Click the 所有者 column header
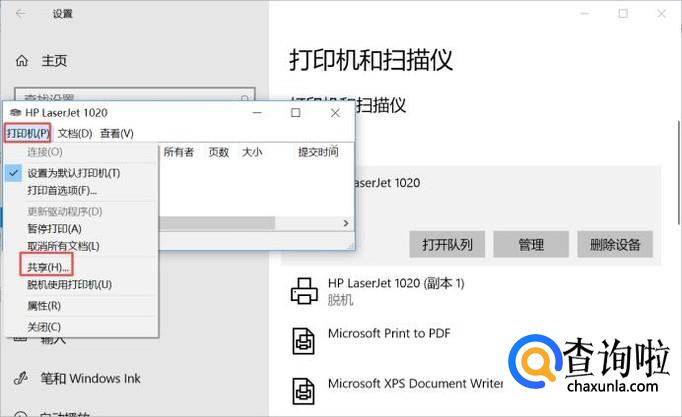 (x=179, y=152)
